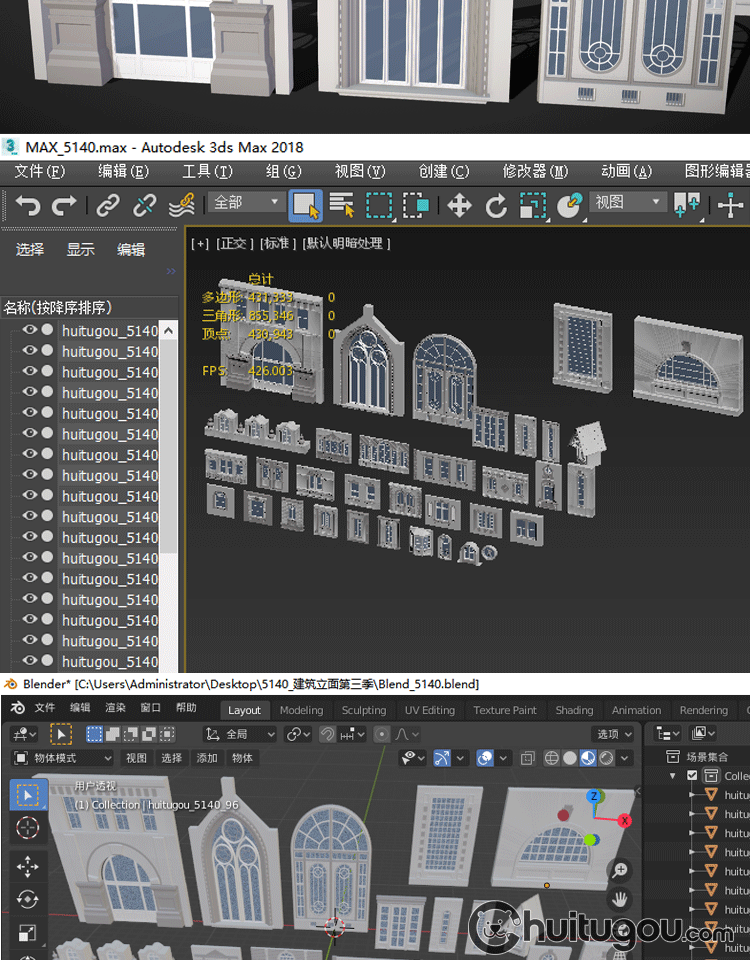
Task: Click the Undo arrow in 3ds Max toolbar
Action: coord(28,204)
